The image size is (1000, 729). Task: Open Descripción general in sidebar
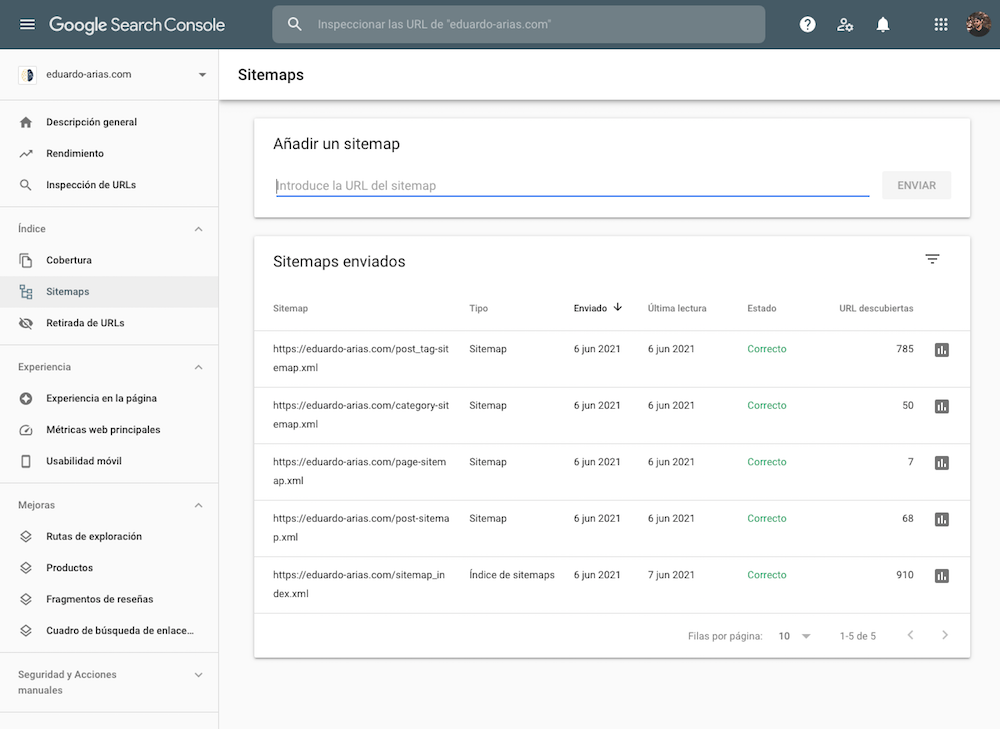pos(109,122)
